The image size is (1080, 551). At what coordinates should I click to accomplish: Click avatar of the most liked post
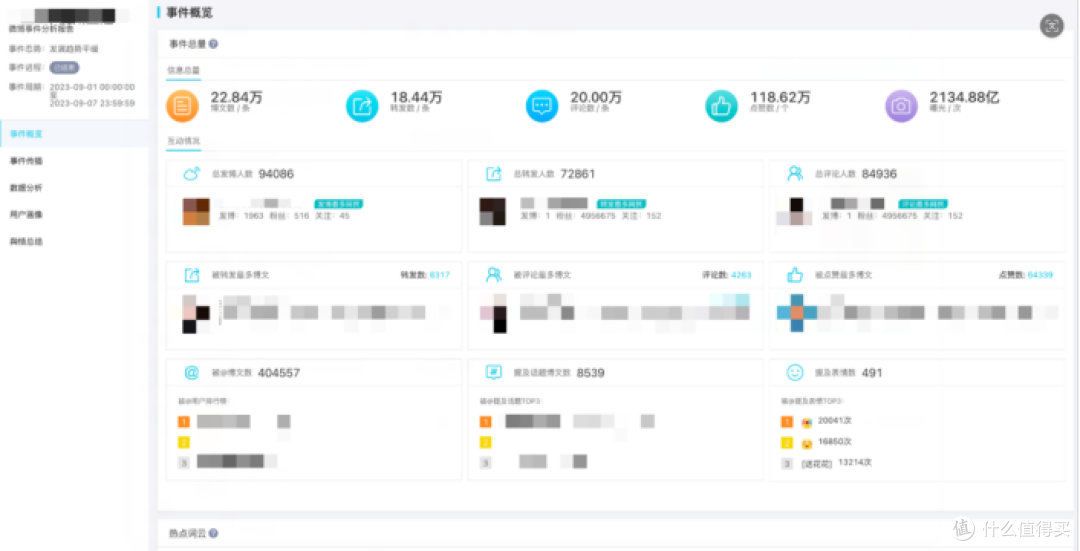[x=797, y=313]
